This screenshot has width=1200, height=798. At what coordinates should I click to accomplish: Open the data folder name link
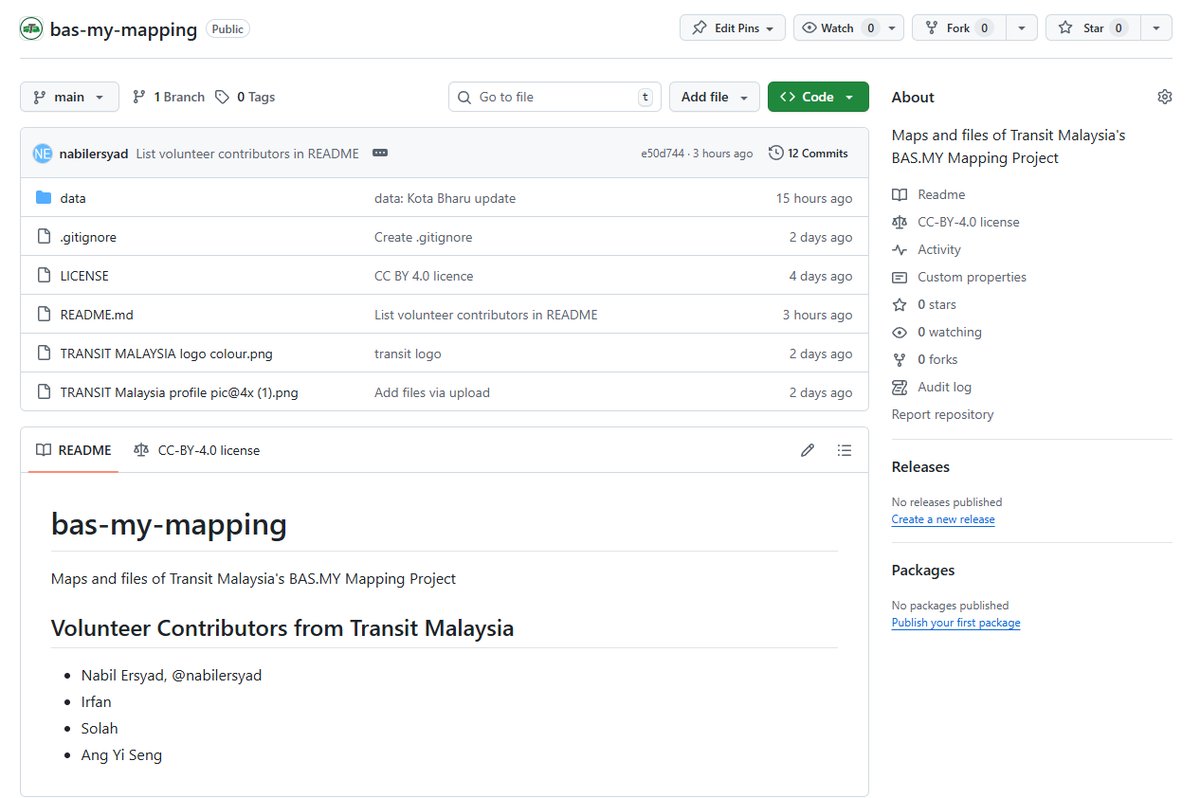coord(73,198)
